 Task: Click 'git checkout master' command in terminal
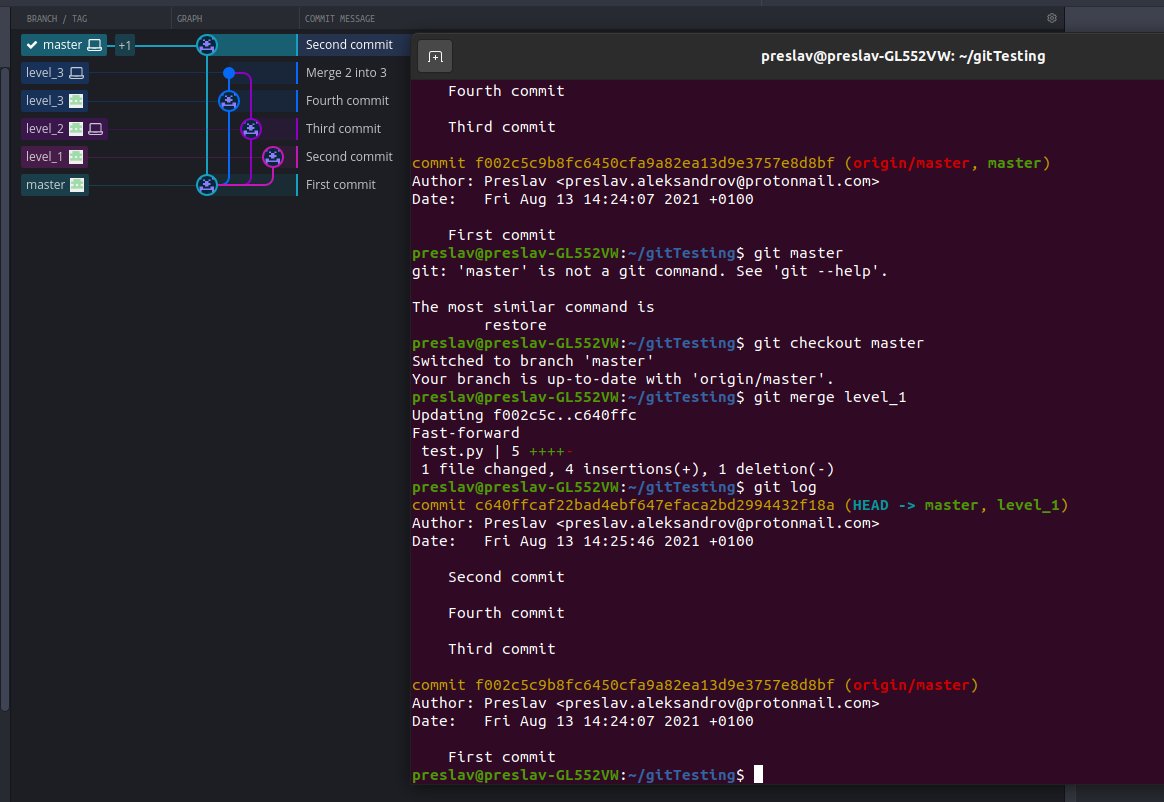click(839, 343)
